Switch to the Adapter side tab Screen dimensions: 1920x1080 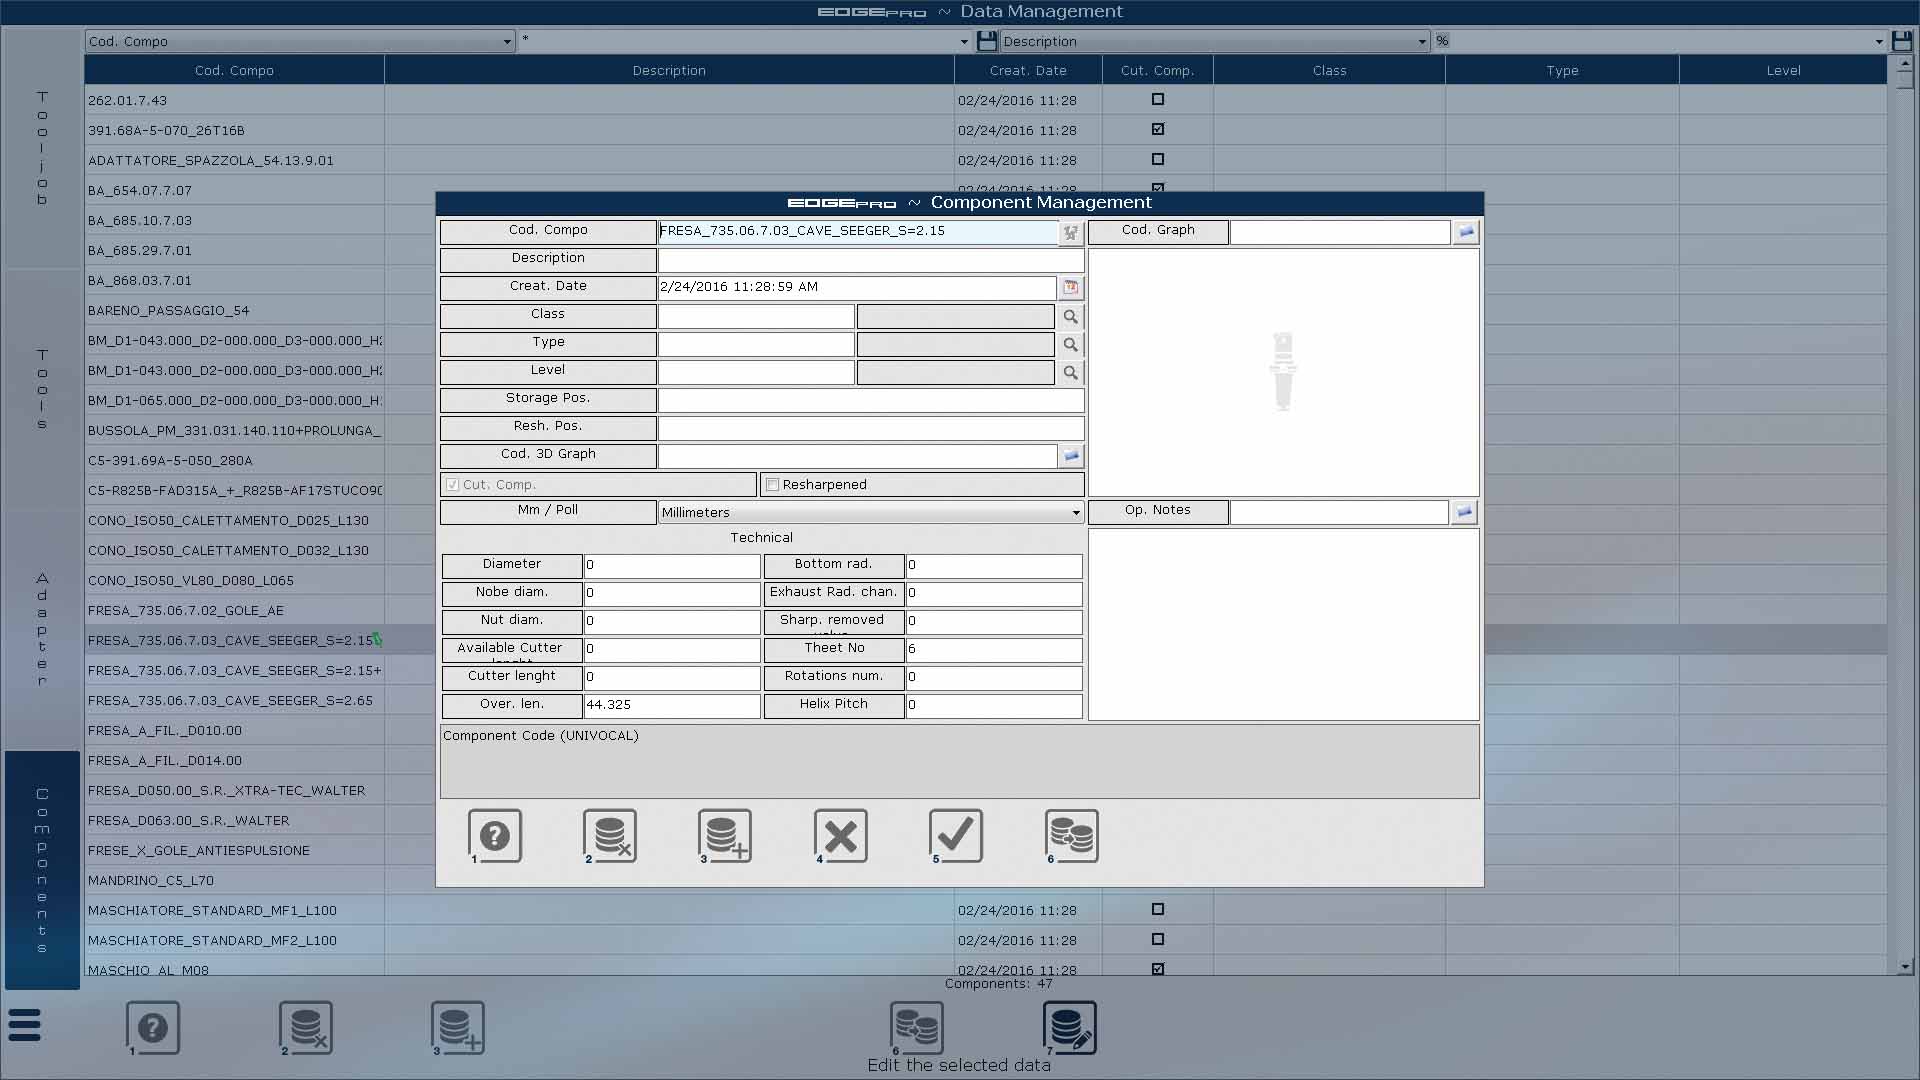[42, 630]
